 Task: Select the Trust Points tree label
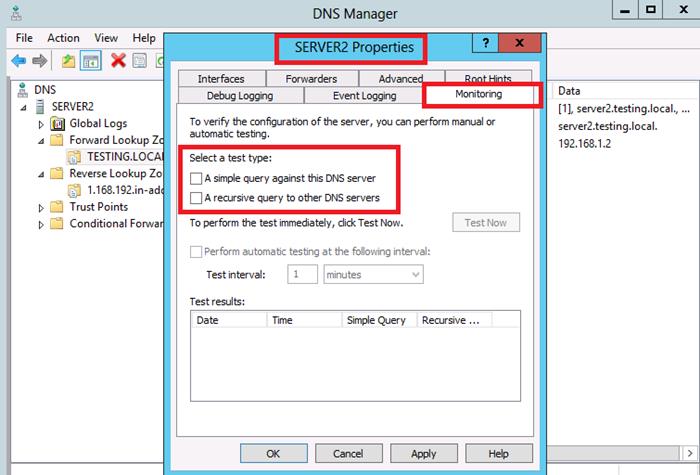click(x=99, y=207)
